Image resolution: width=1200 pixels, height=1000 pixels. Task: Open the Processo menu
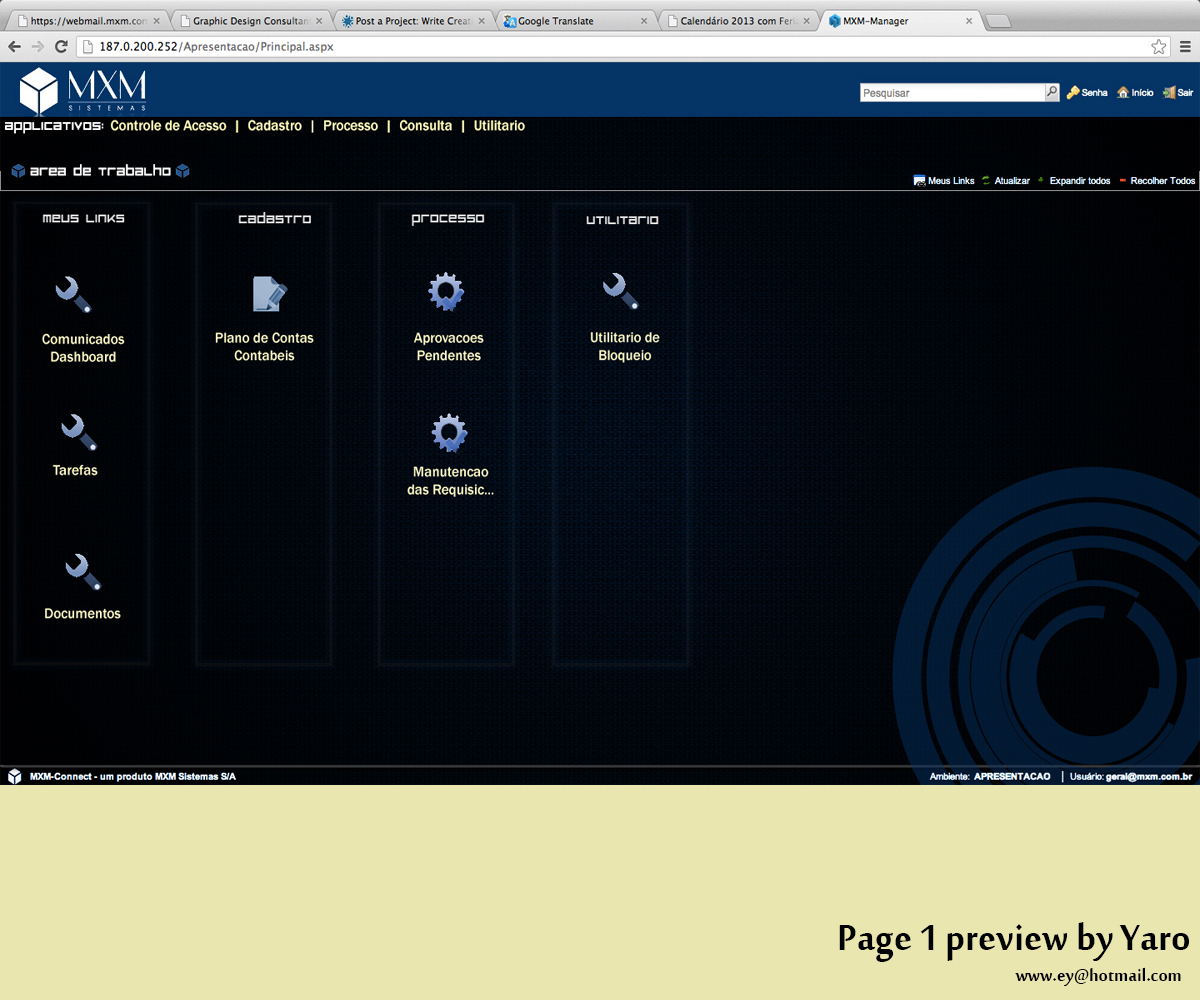click(350, 126)
